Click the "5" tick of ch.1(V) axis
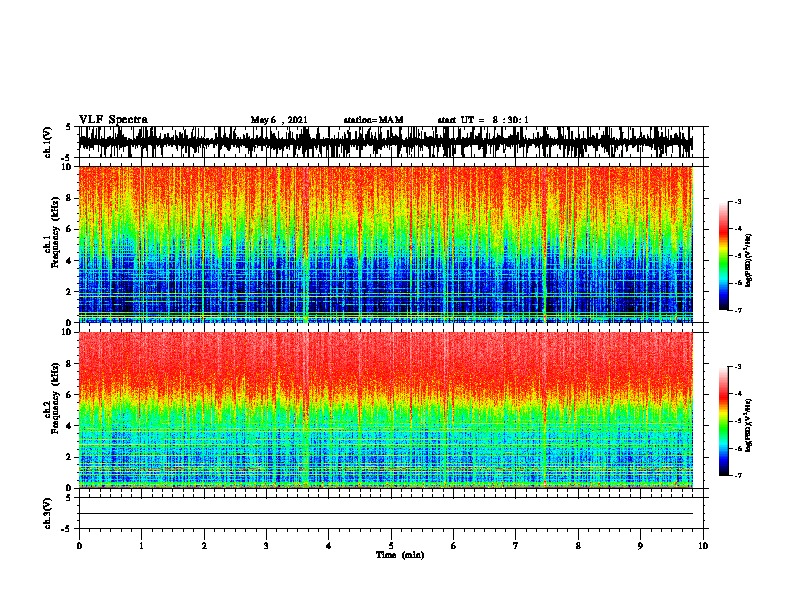Viewport: 792px width, 612px height. tap(68, 127)
